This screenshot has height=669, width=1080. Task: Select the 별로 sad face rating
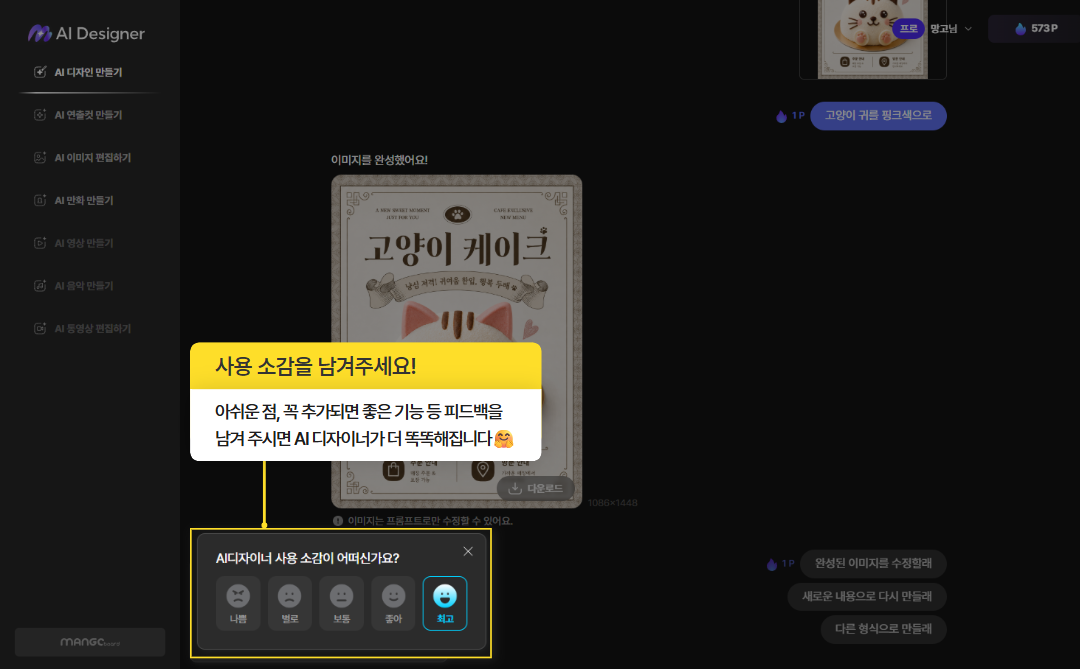290,604
